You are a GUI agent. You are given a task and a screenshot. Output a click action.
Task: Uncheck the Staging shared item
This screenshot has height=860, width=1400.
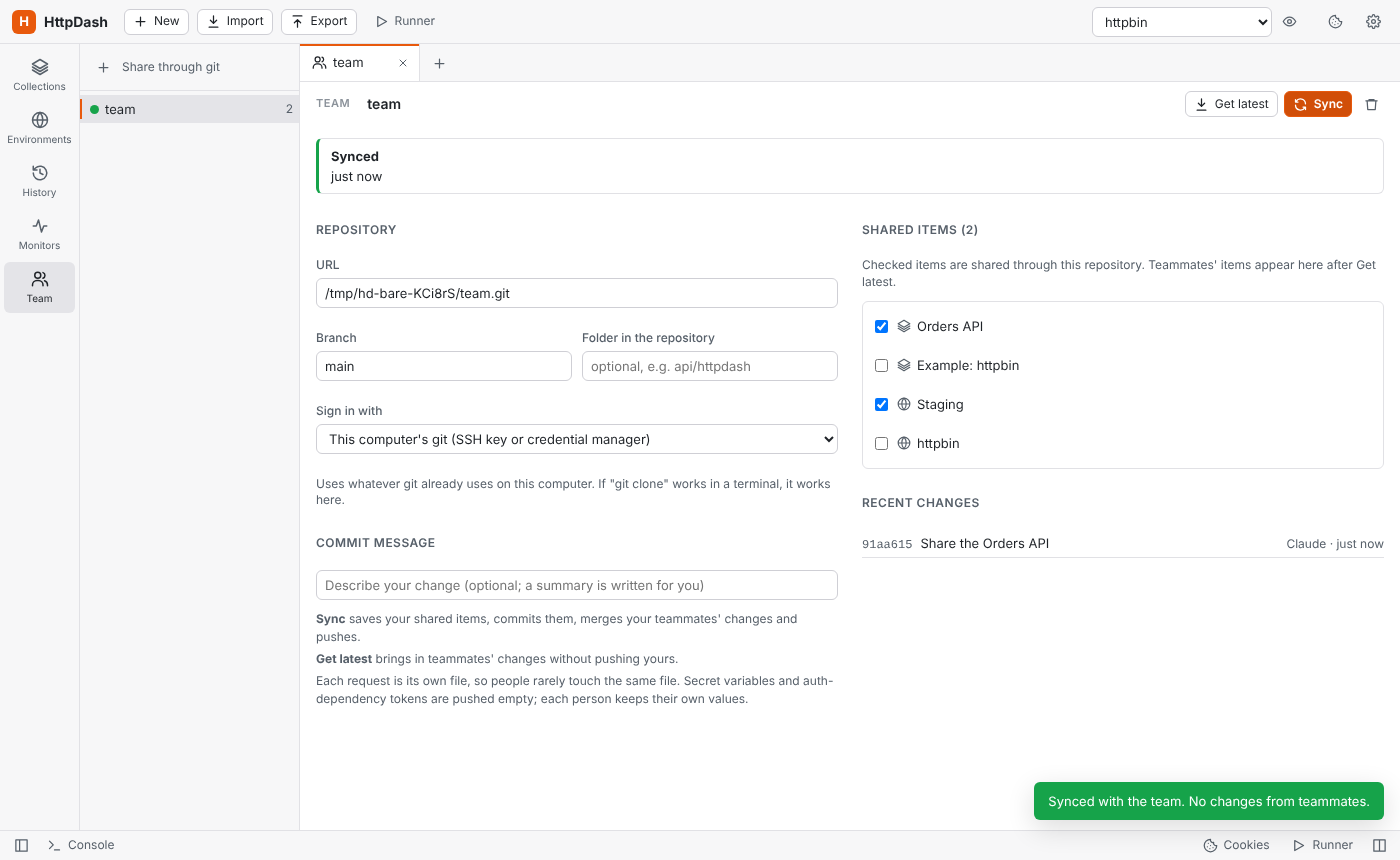tap(881, 405)
